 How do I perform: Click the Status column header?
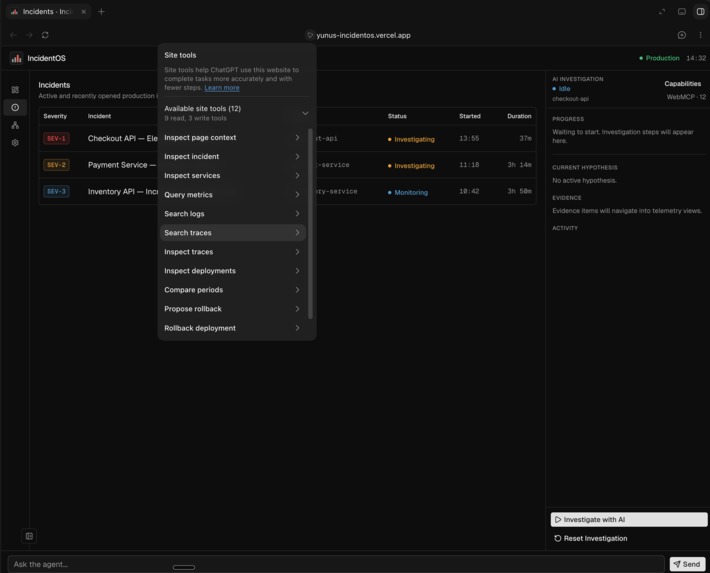click(397, 116)
